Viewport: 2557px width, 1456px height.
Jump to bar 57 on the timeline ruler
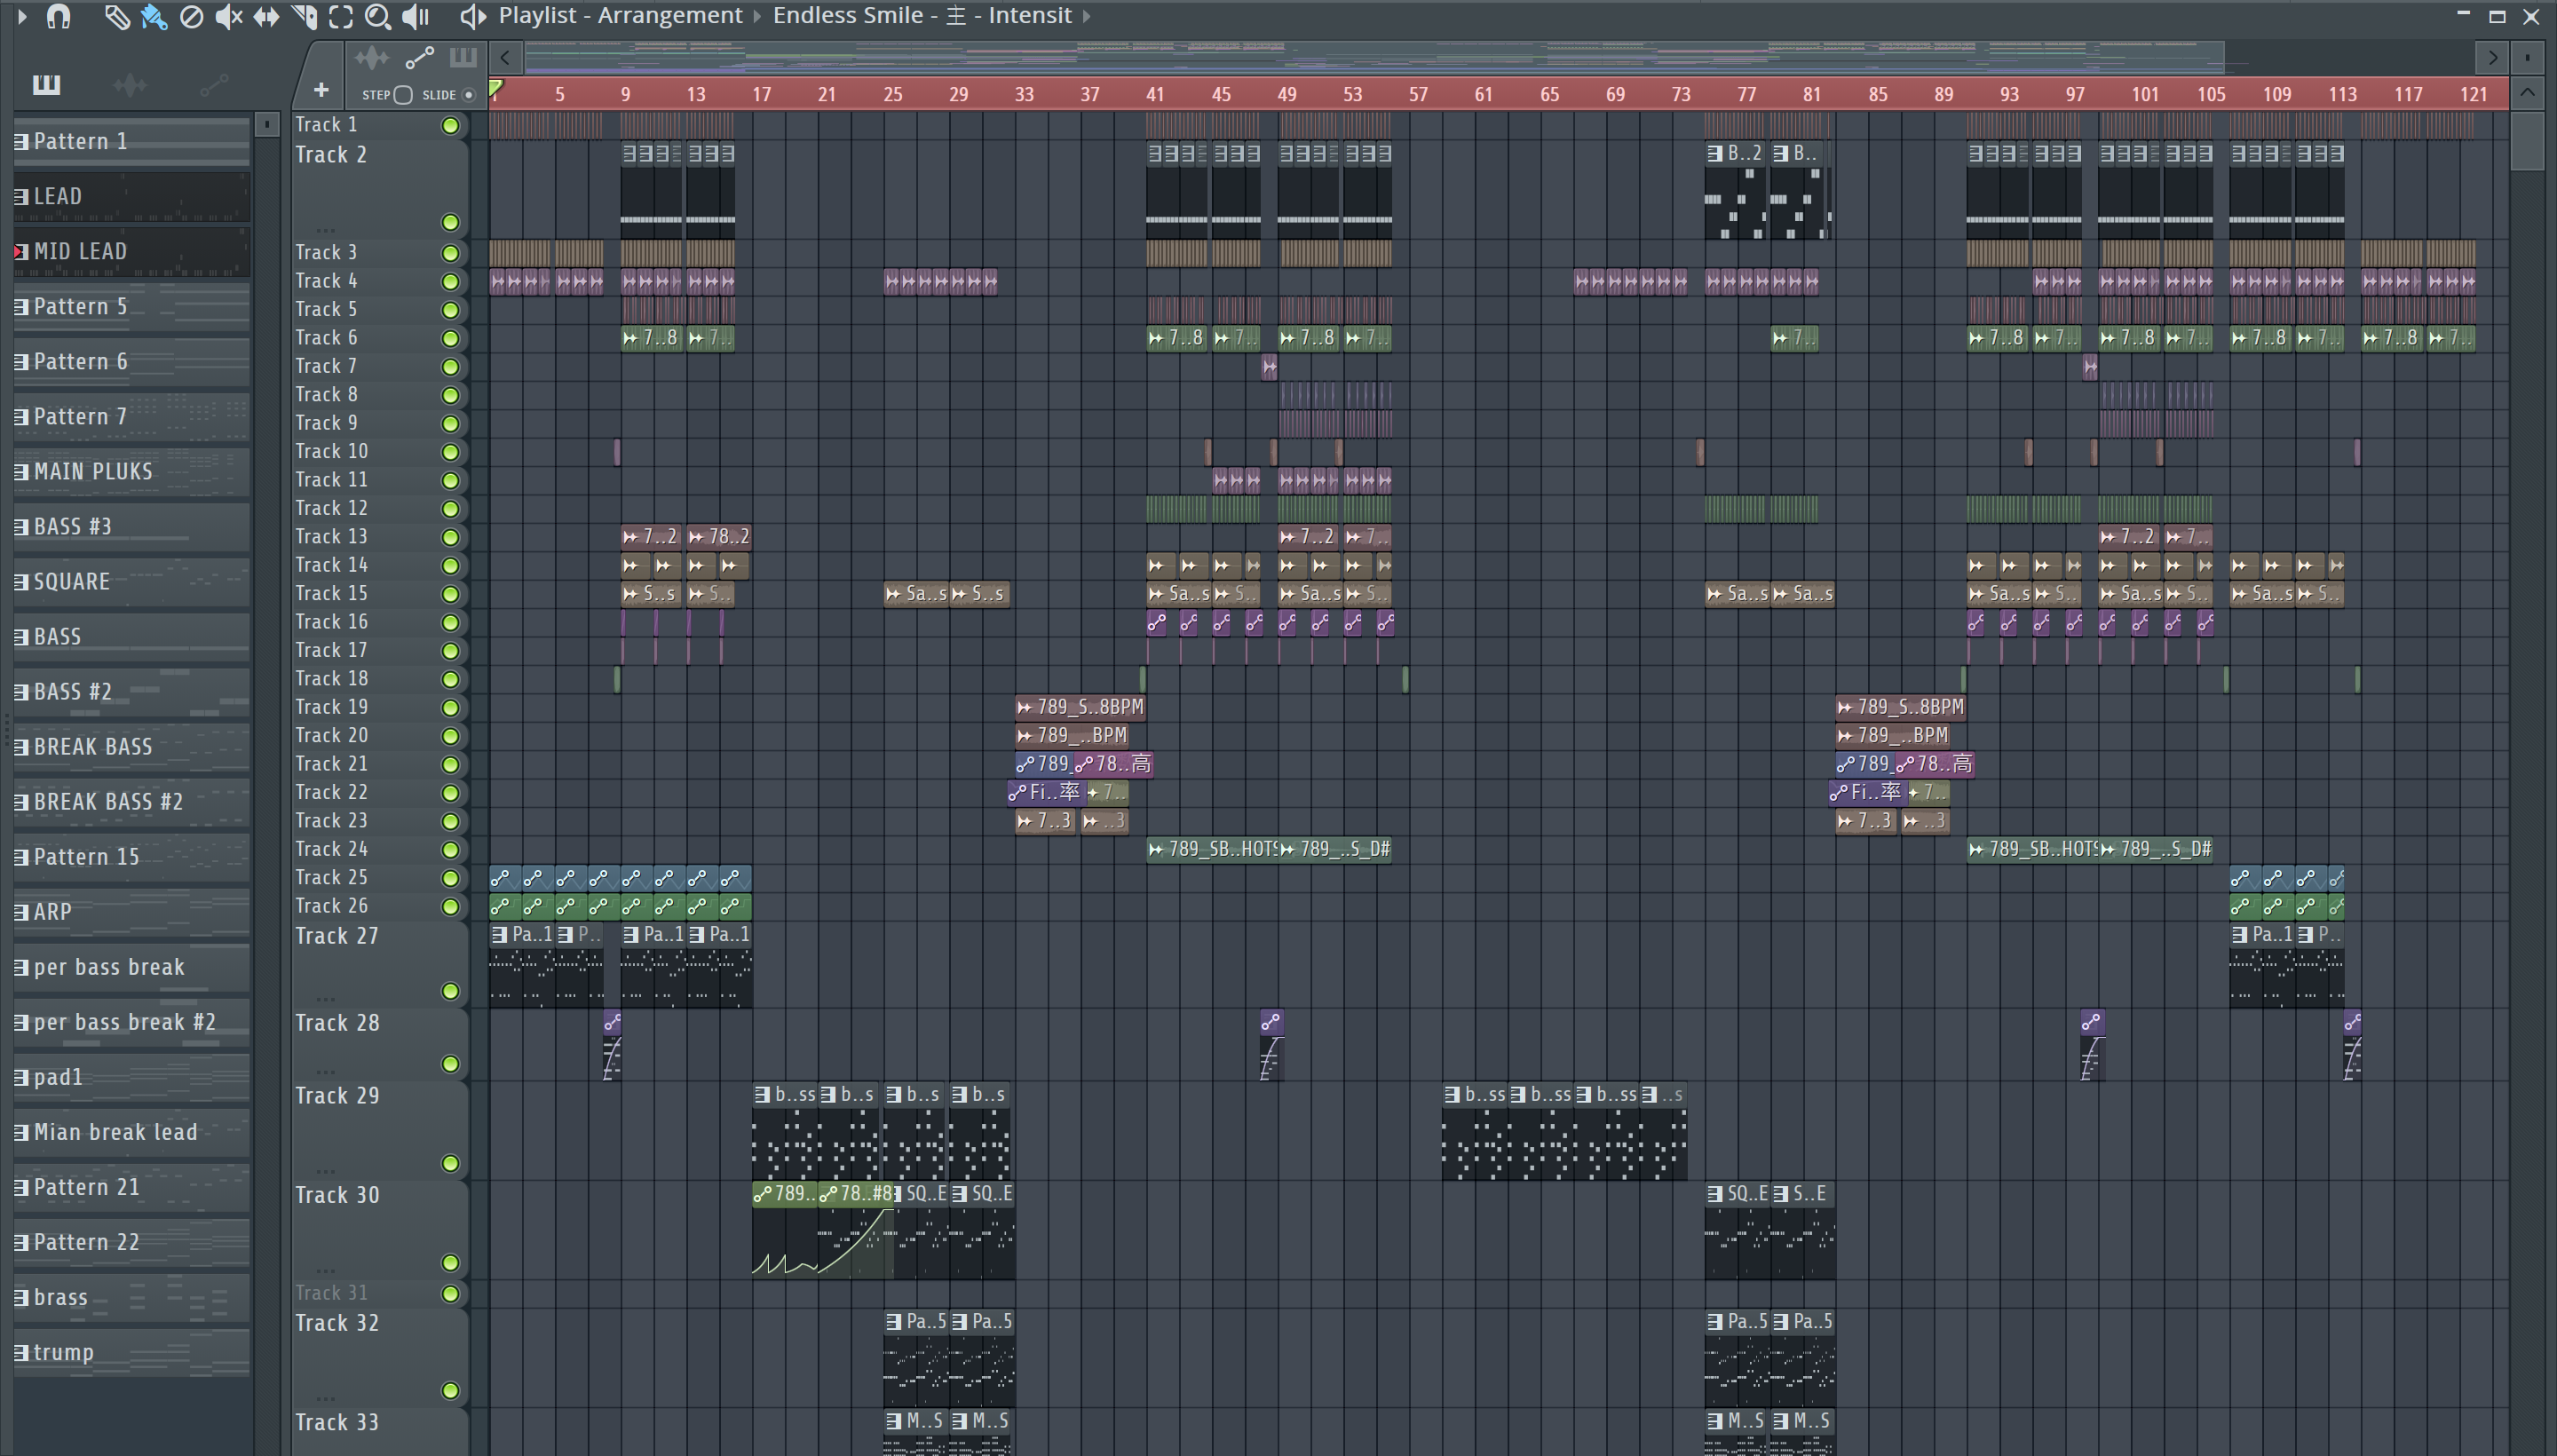1418,94
